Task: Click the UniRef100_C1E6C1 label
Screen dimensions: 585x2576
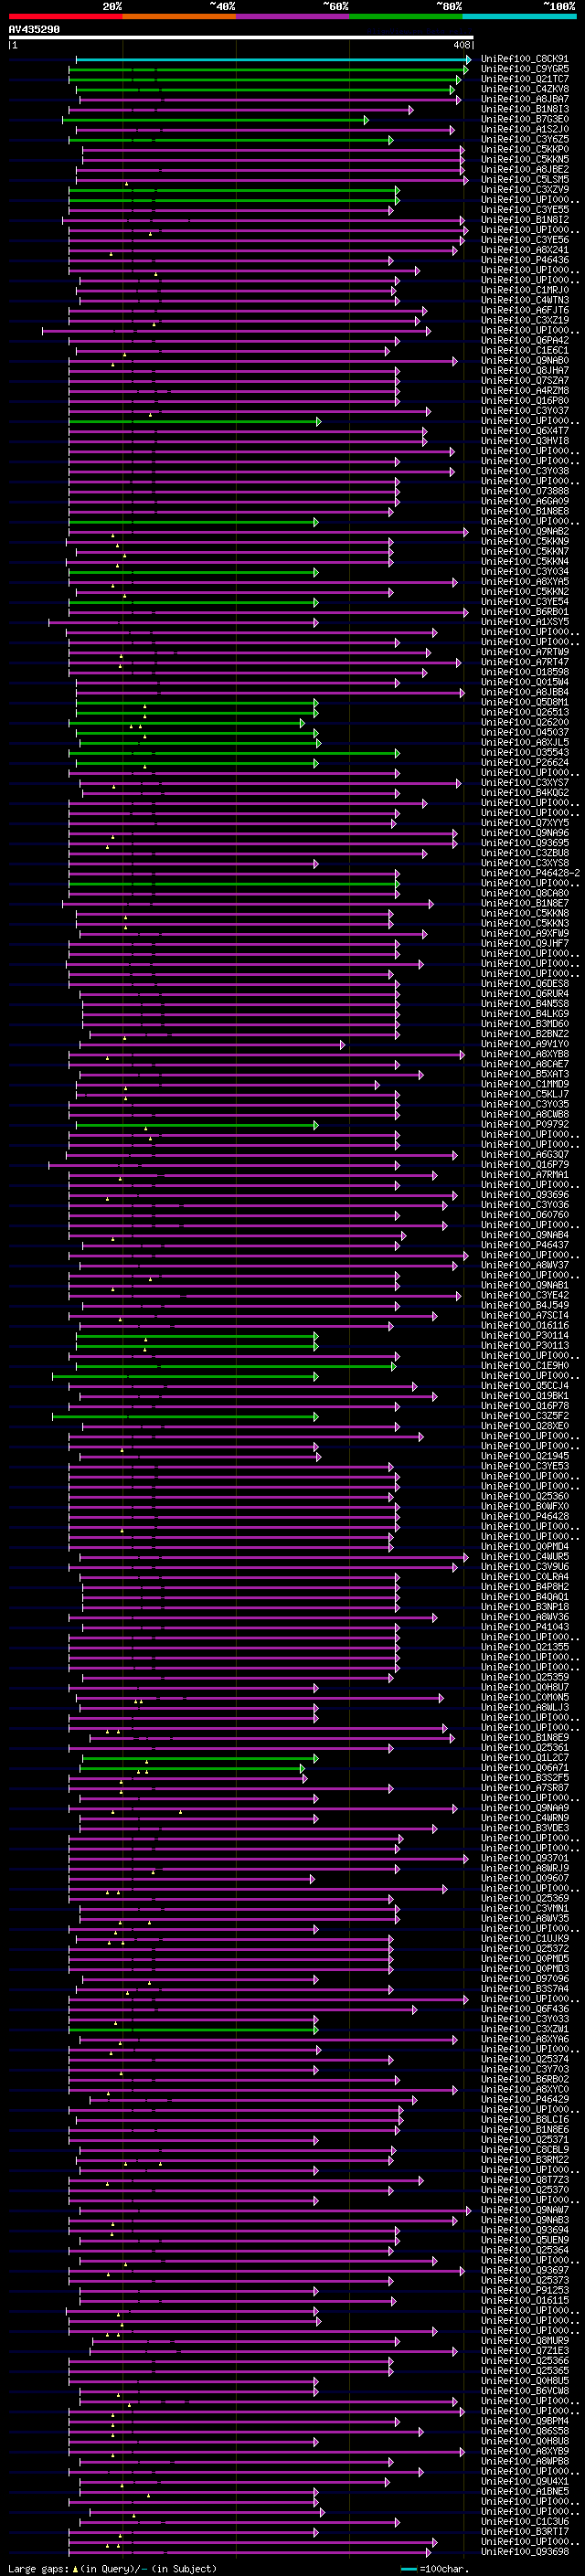Action: [525, 351]
